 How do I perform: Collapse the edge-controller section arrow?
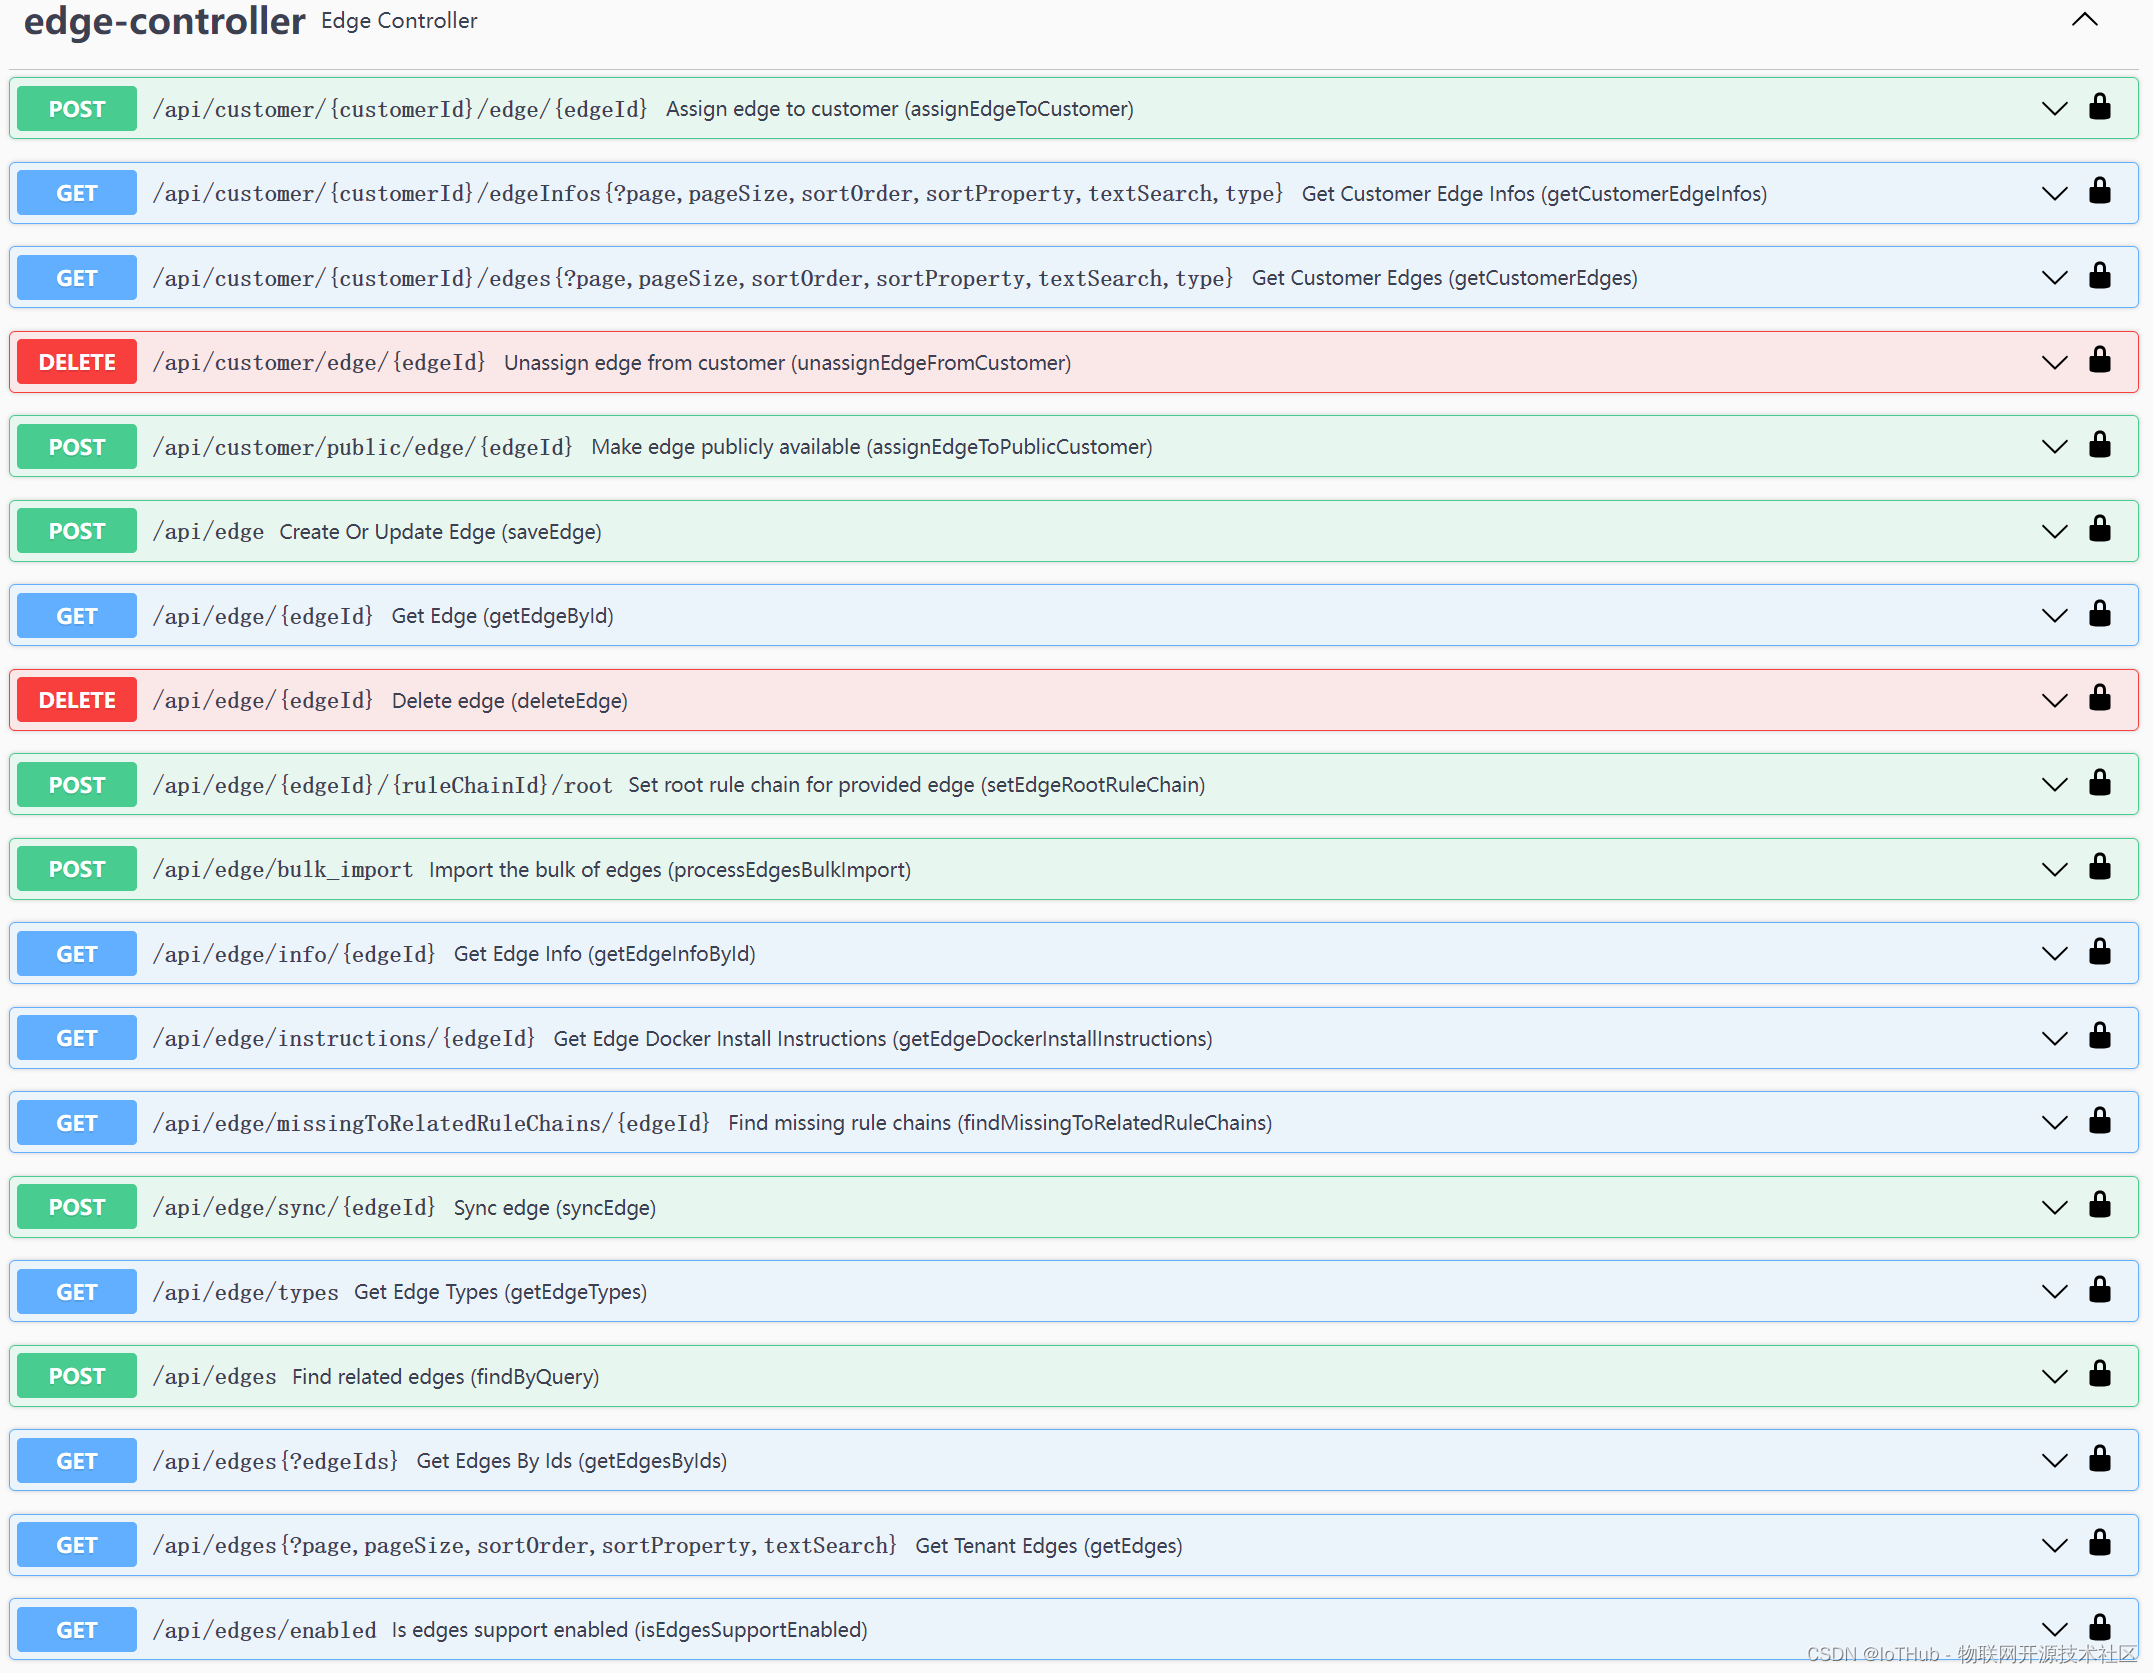(x=2084, y=20)
